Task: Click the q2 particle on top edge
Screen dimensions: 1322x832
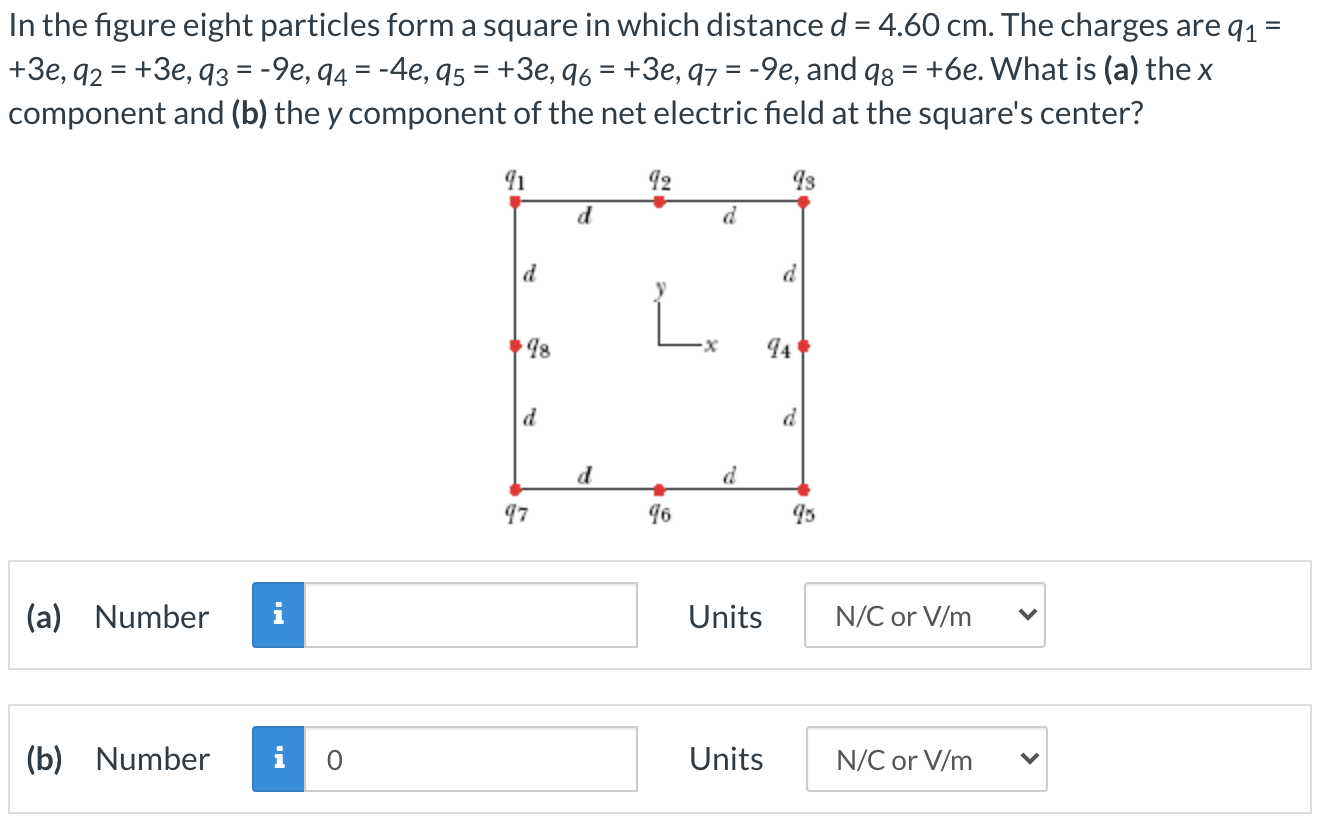Action: (658, 202)
